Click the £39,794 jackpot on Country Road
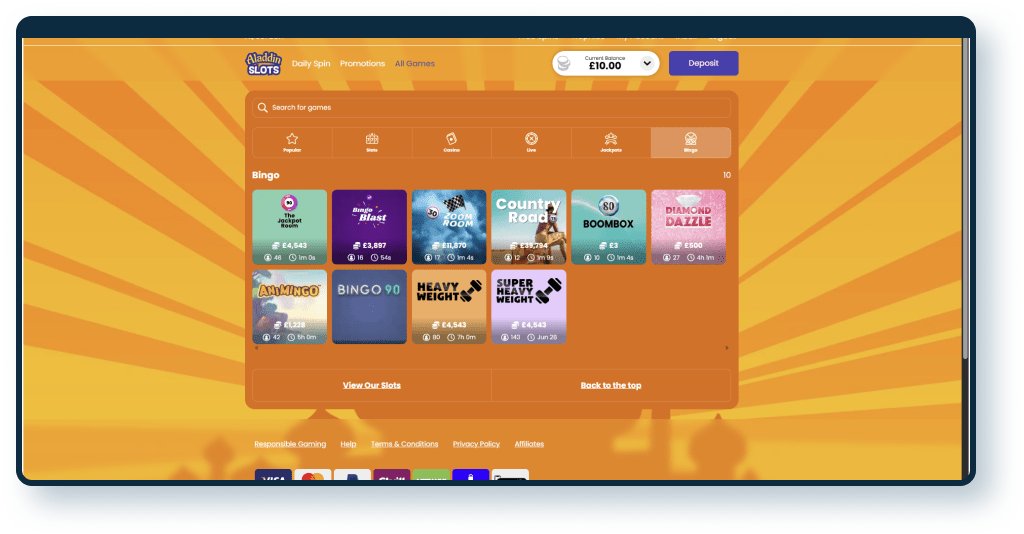Viewport: 1024px width, 534px height. (x=534, y=245)
